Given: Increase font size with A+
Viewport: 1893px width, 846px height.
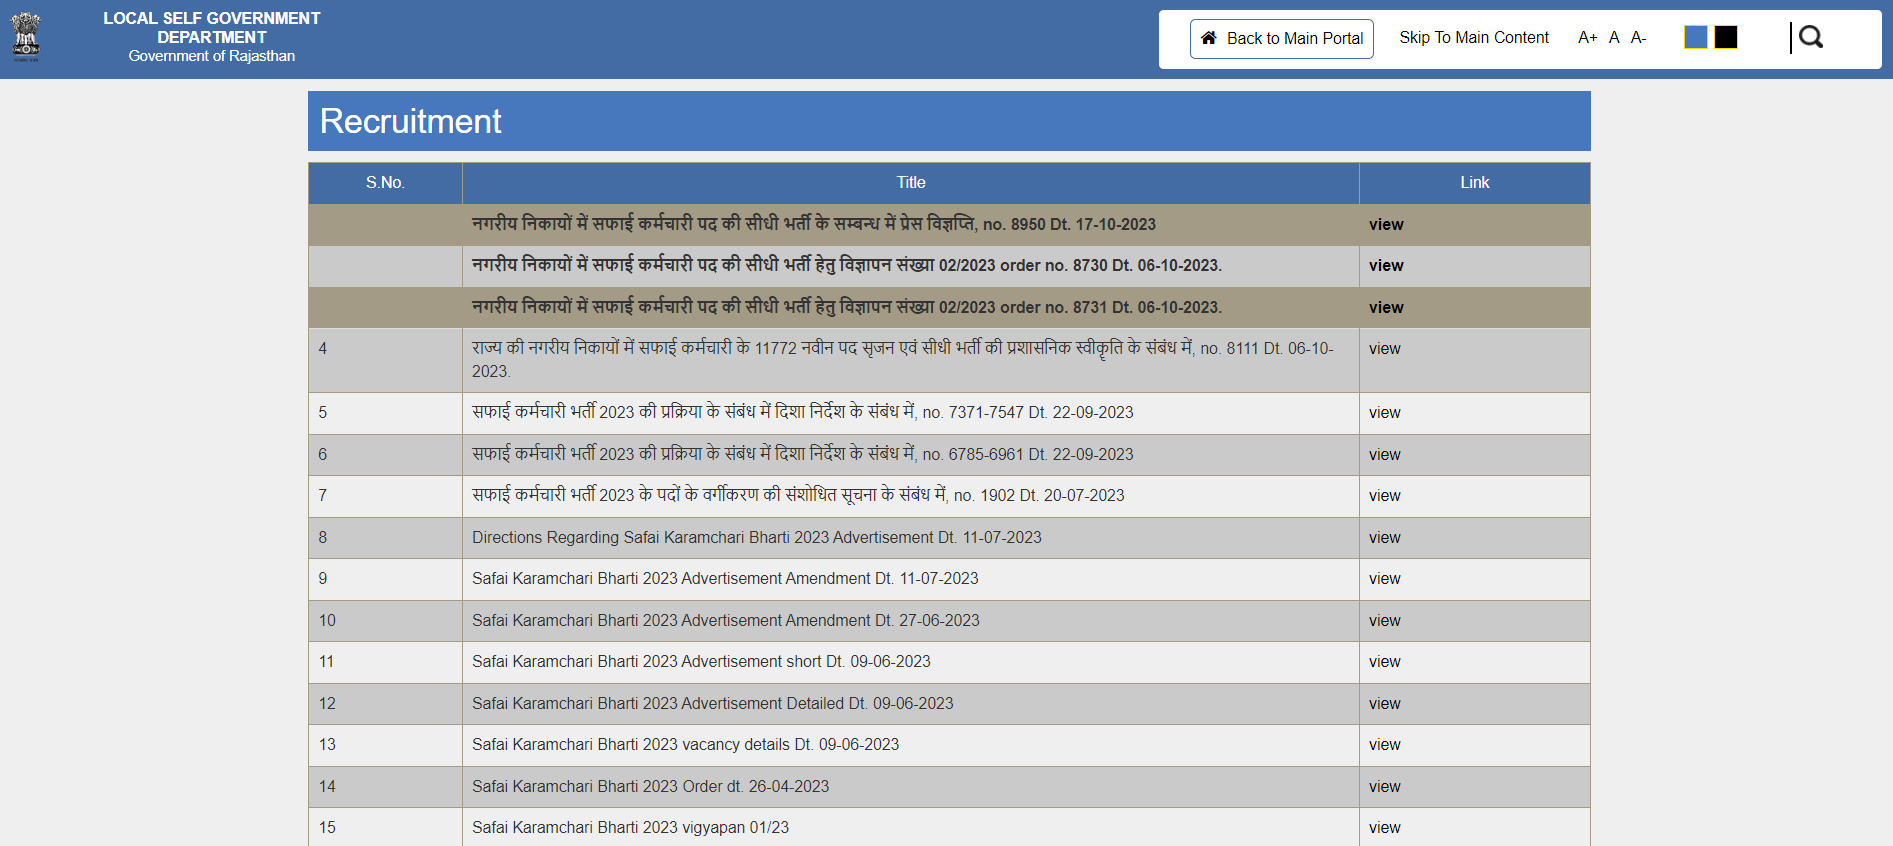Looking at the screenshot, I should tap(1587, 38).
